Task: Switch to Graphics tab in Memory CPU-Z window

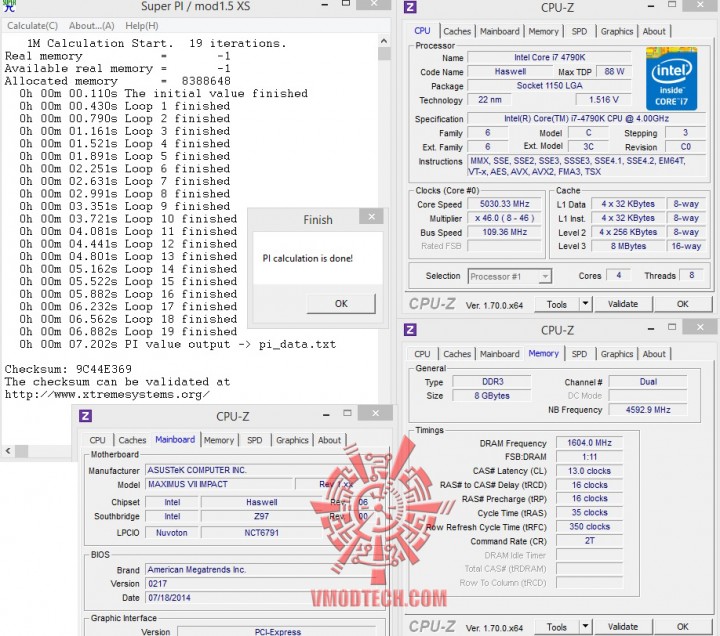Action: click(617, 354)
